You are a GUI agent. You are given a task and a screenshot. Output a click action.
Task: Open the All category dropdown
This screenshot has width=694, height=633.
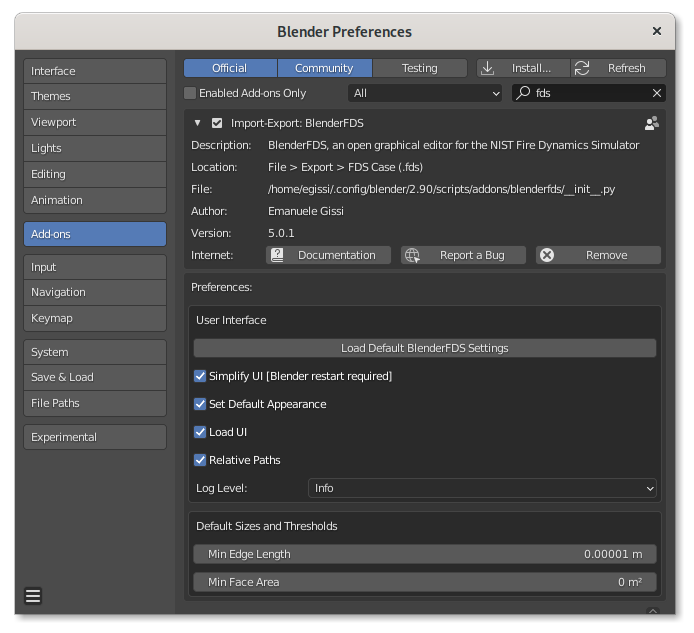(425, 93)
